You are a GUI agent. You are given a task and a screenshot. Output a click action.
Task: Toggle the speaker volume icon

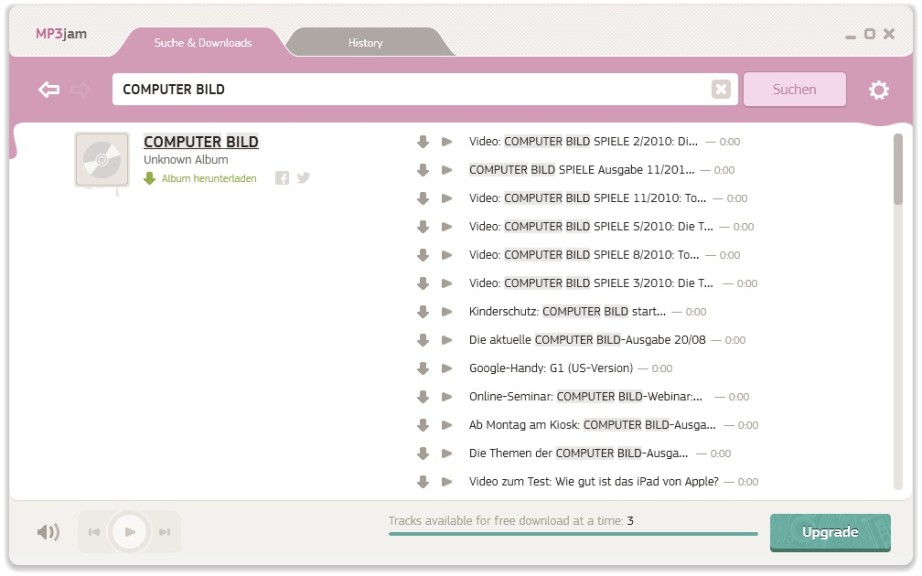48,532
